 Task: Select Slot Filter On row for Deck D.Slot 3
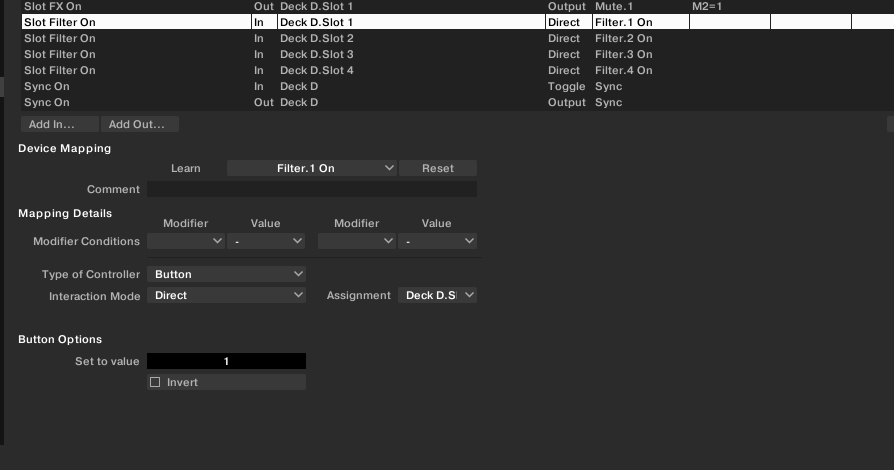coord(457,54)
